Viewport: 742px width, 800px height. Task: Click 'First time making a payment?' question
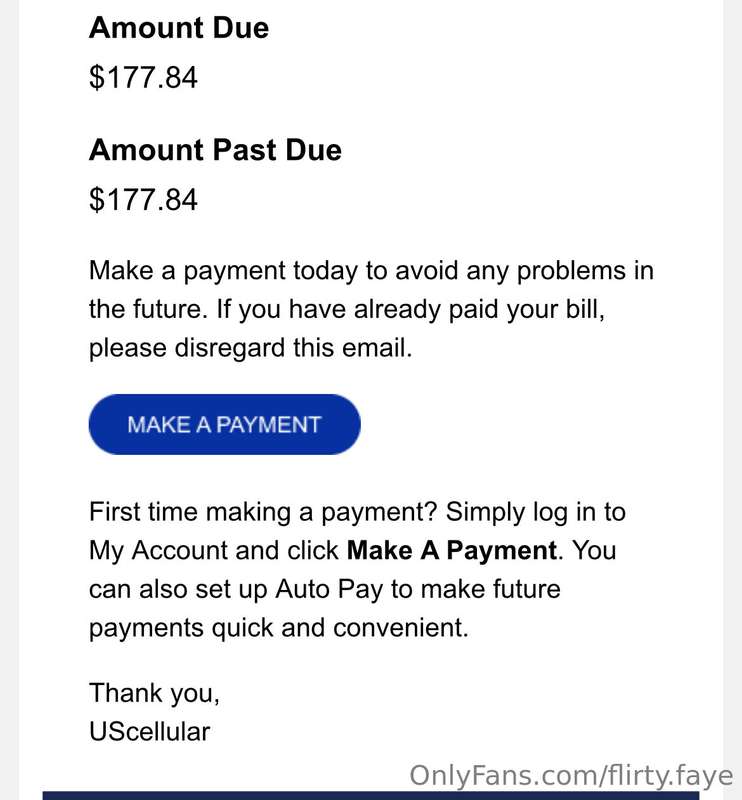pyautogui.click(x=263, y=512)
